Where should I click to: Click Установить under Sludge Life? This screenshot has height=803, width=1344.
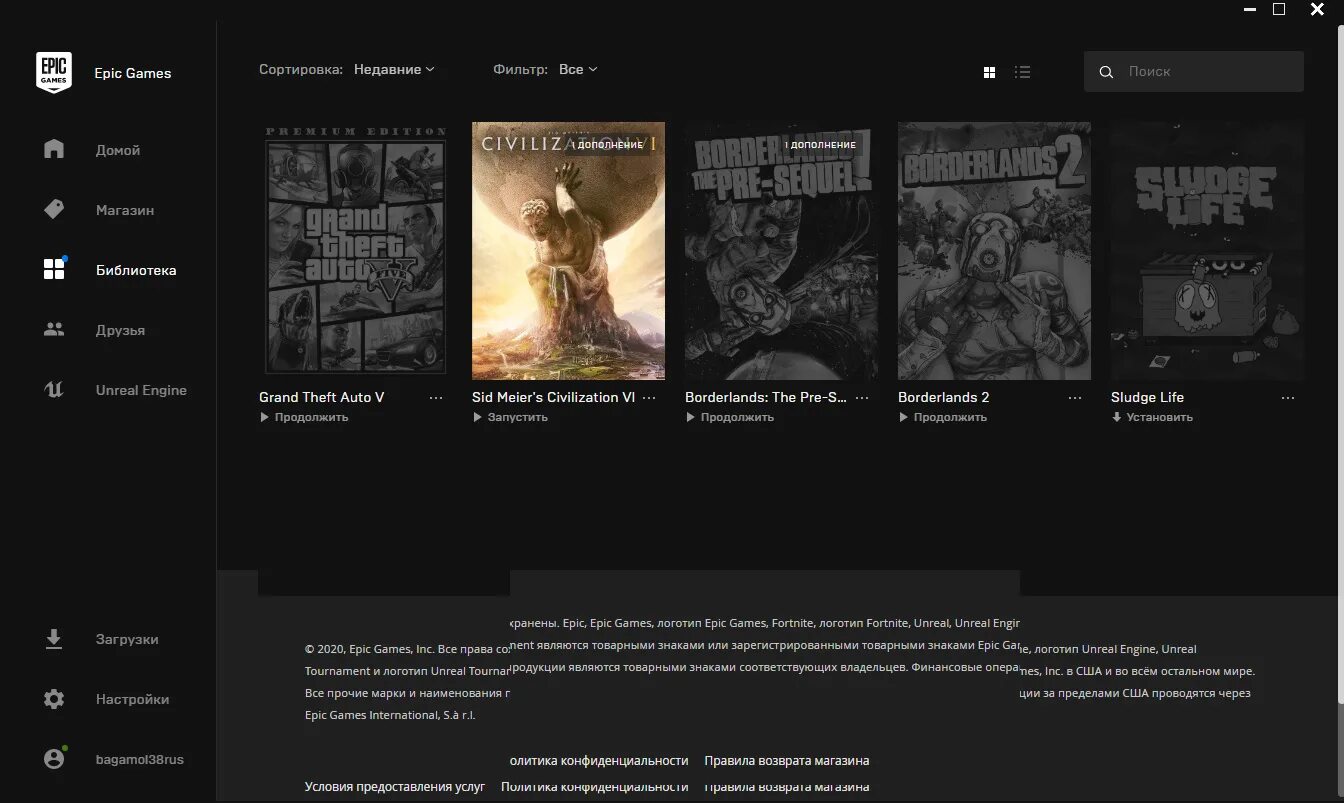[1152, 417]
